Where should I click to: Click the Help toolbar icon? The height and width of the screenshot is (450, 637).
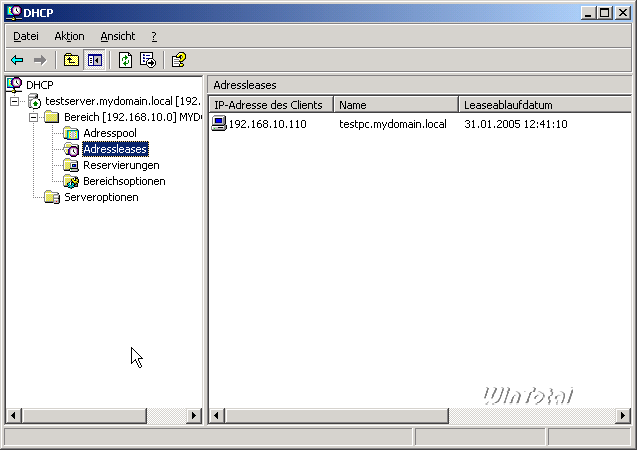(x=179, y=61)
